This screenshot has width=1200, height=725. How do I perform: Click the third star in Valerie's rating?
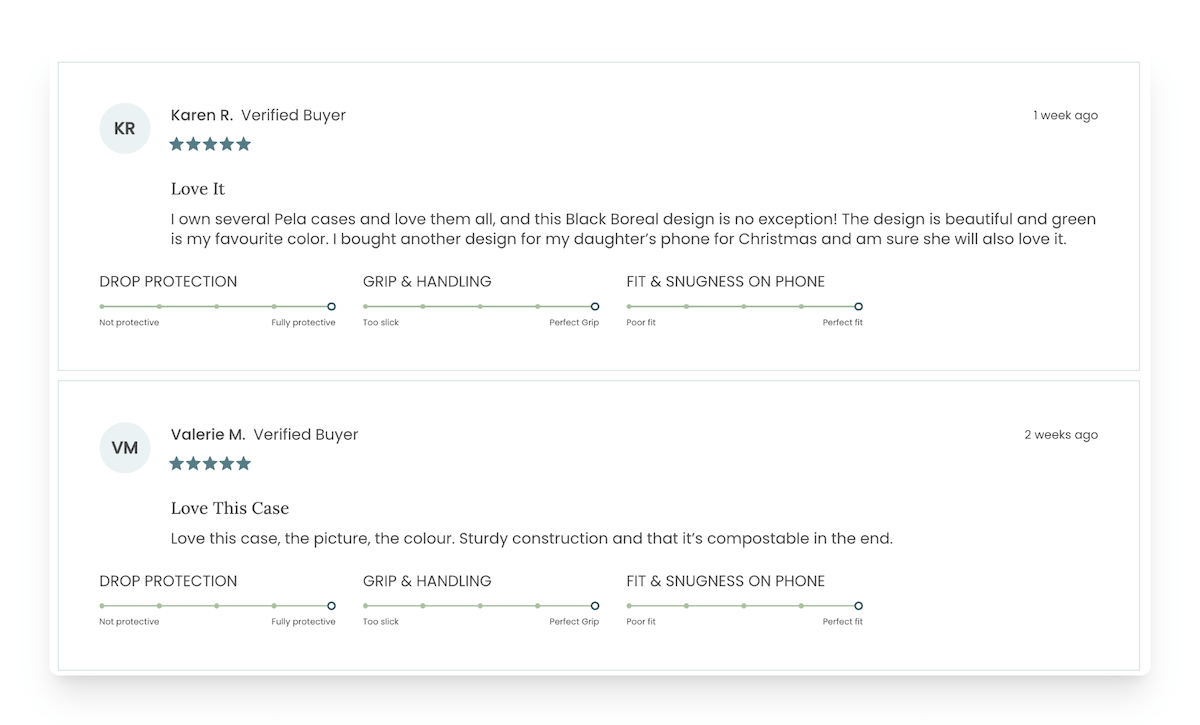(211, 463)
